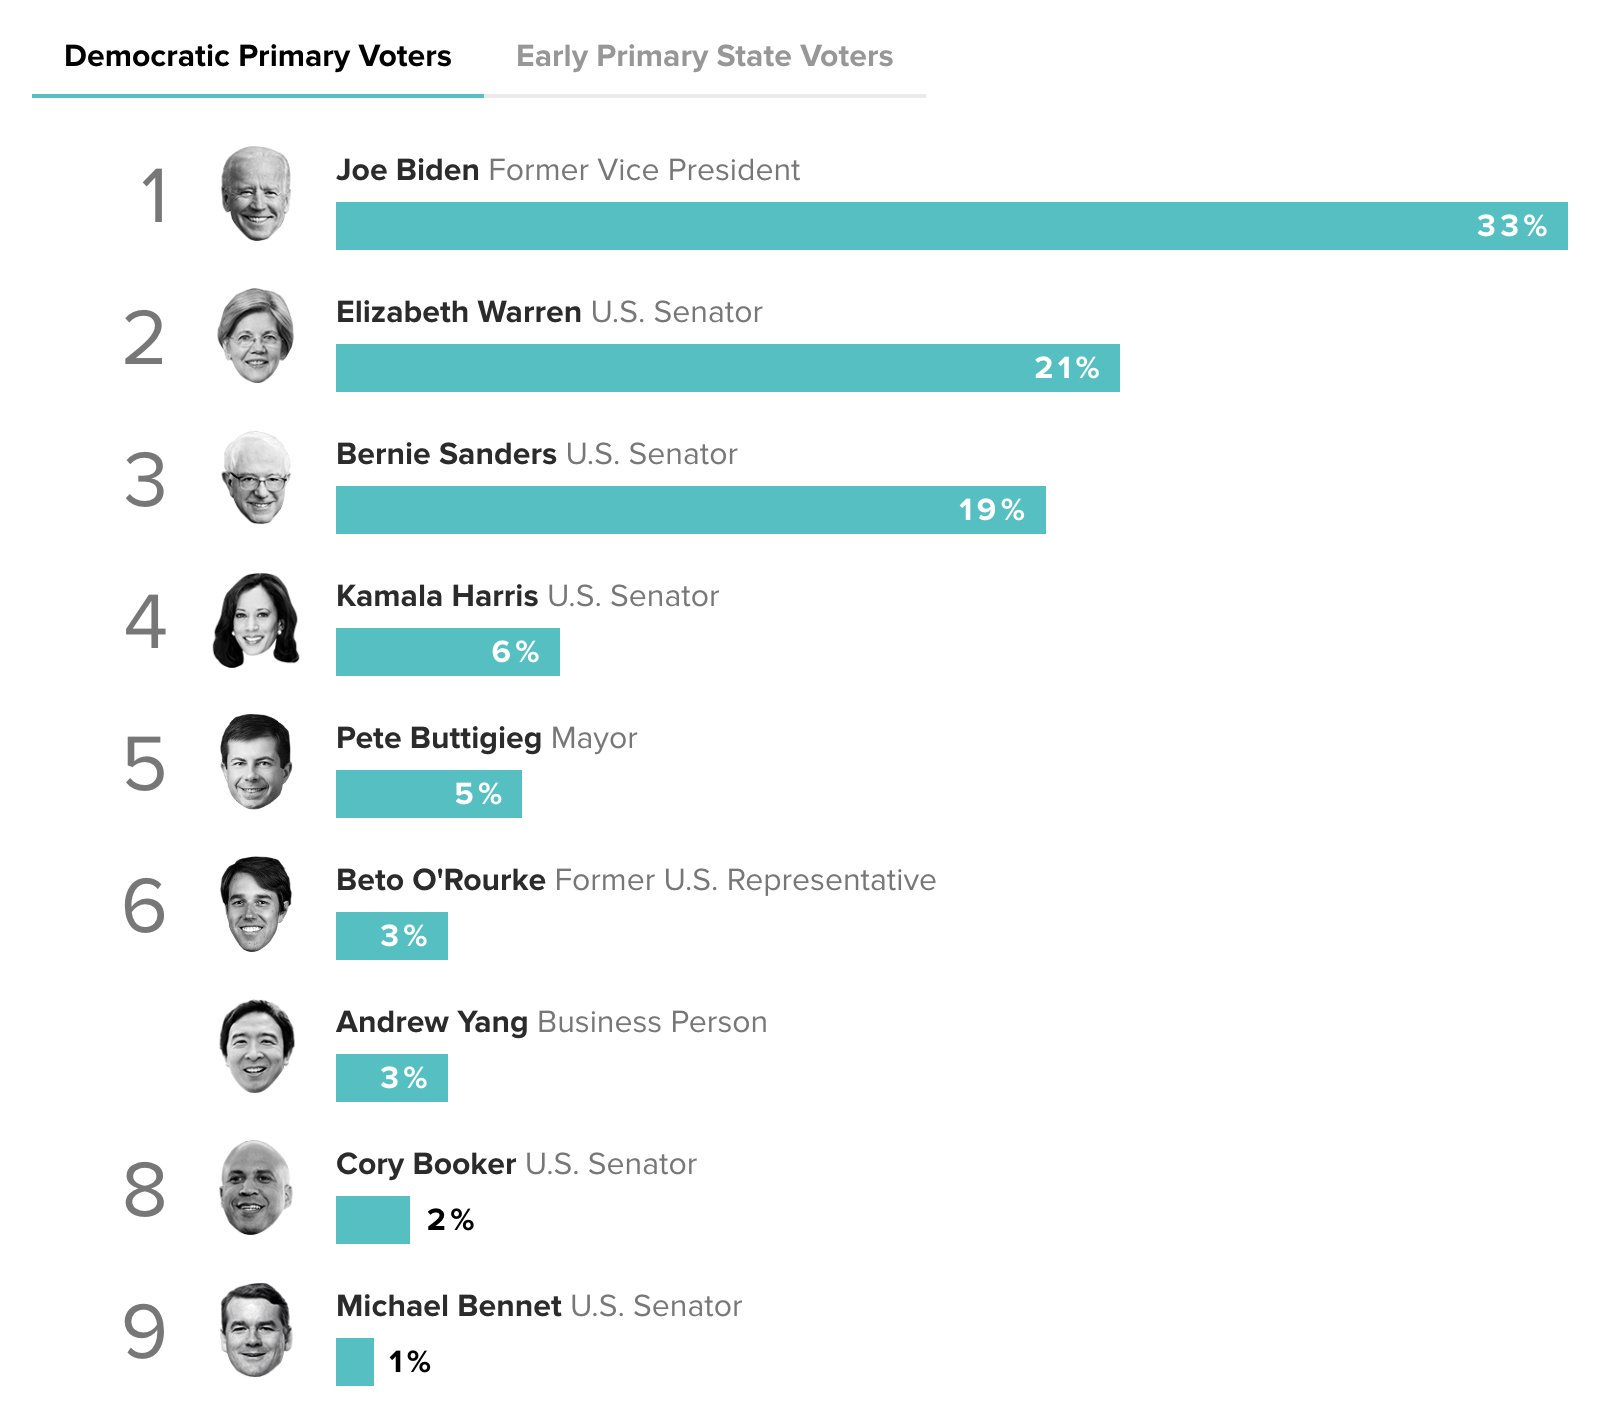Click Michael Bennet's headshot photo

click(x=256, y=1330)
